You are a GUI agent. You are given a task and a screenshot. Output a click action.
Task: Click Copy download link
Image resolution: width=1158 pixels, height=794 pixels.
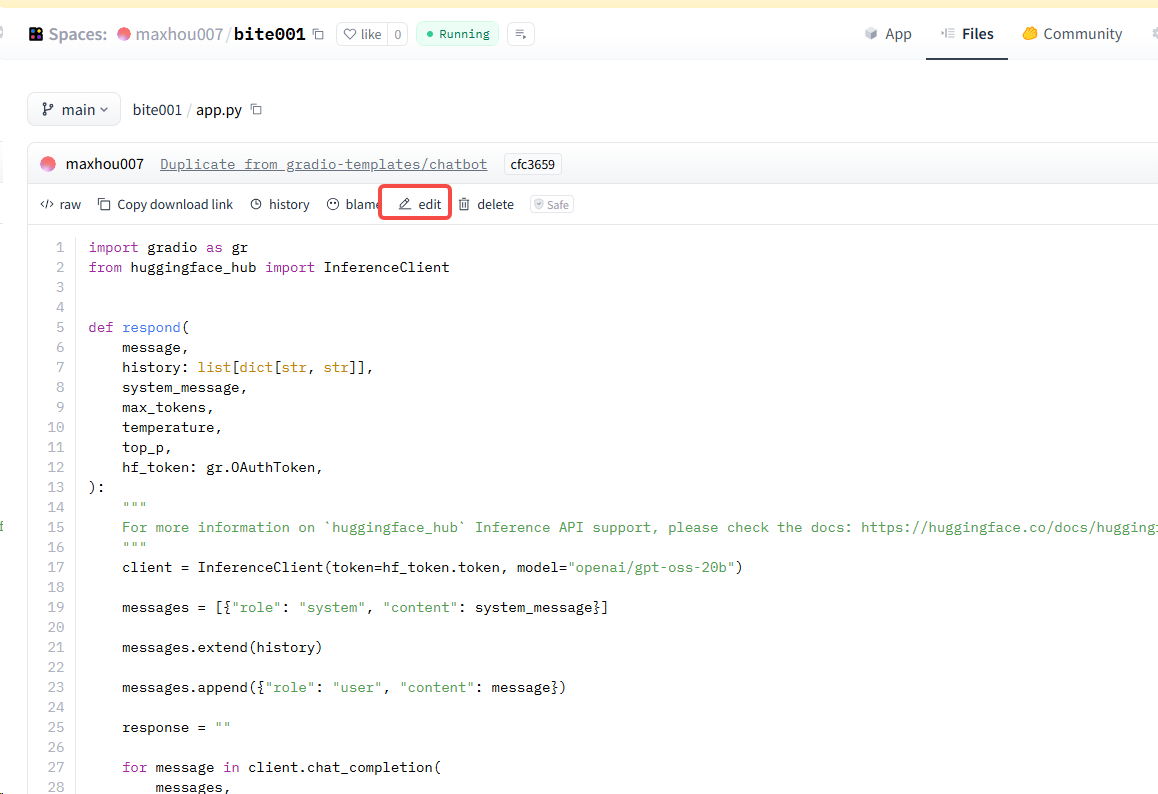(x=165, y=205)
